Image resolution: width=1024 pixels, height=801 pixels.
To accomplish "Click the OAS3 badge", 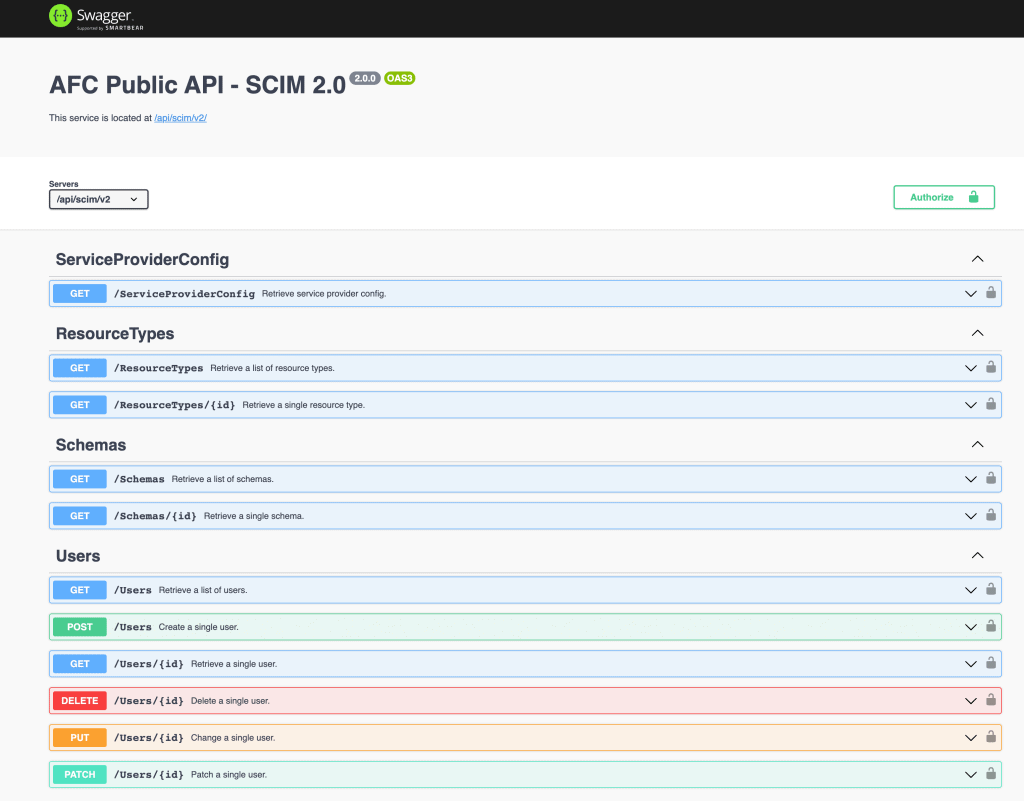I will tap(400, 78).
